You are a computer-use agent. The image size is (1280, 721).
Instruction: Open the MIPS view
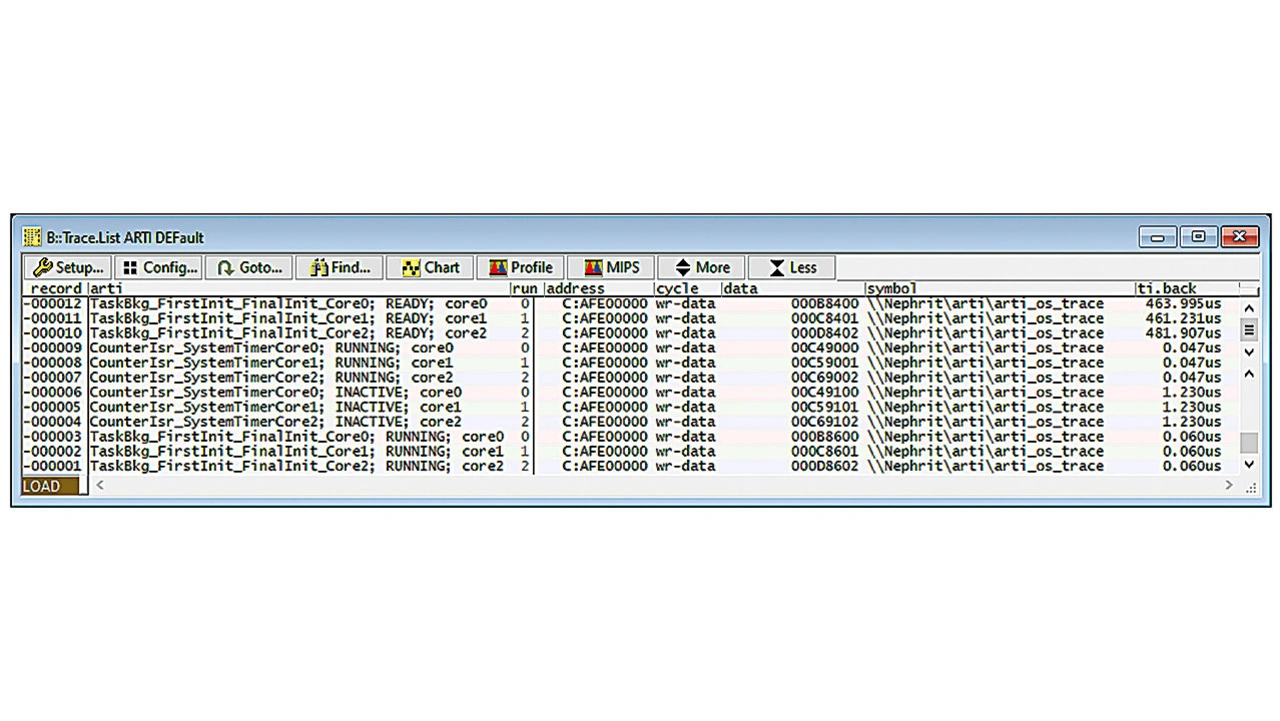pyautogui.click(x=611, y=268)
